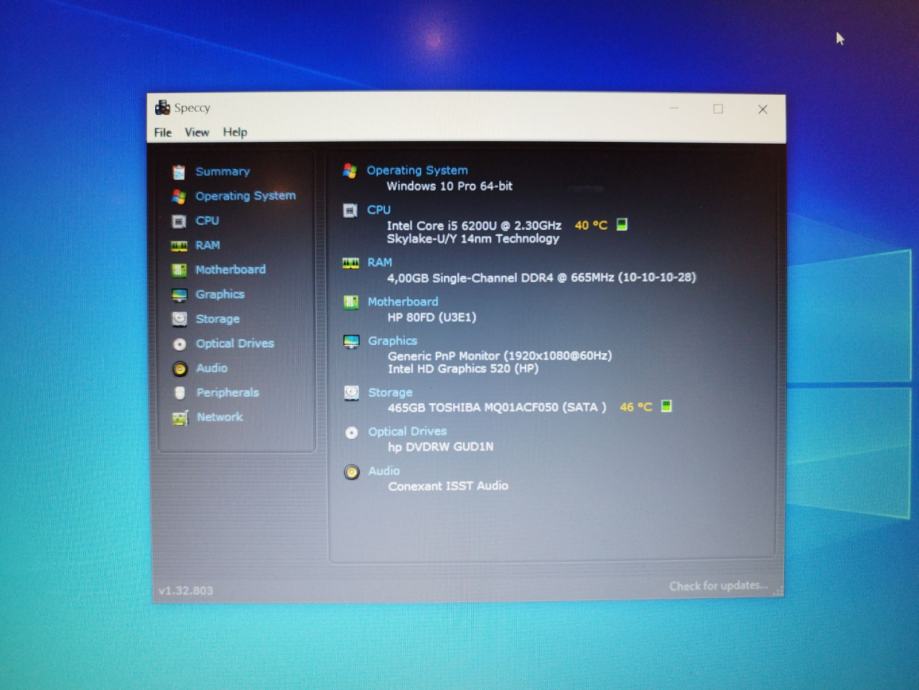
Task: Click 'hp DVDRW GUD1N' optical drive text
Action: click(x=441, y=447)
